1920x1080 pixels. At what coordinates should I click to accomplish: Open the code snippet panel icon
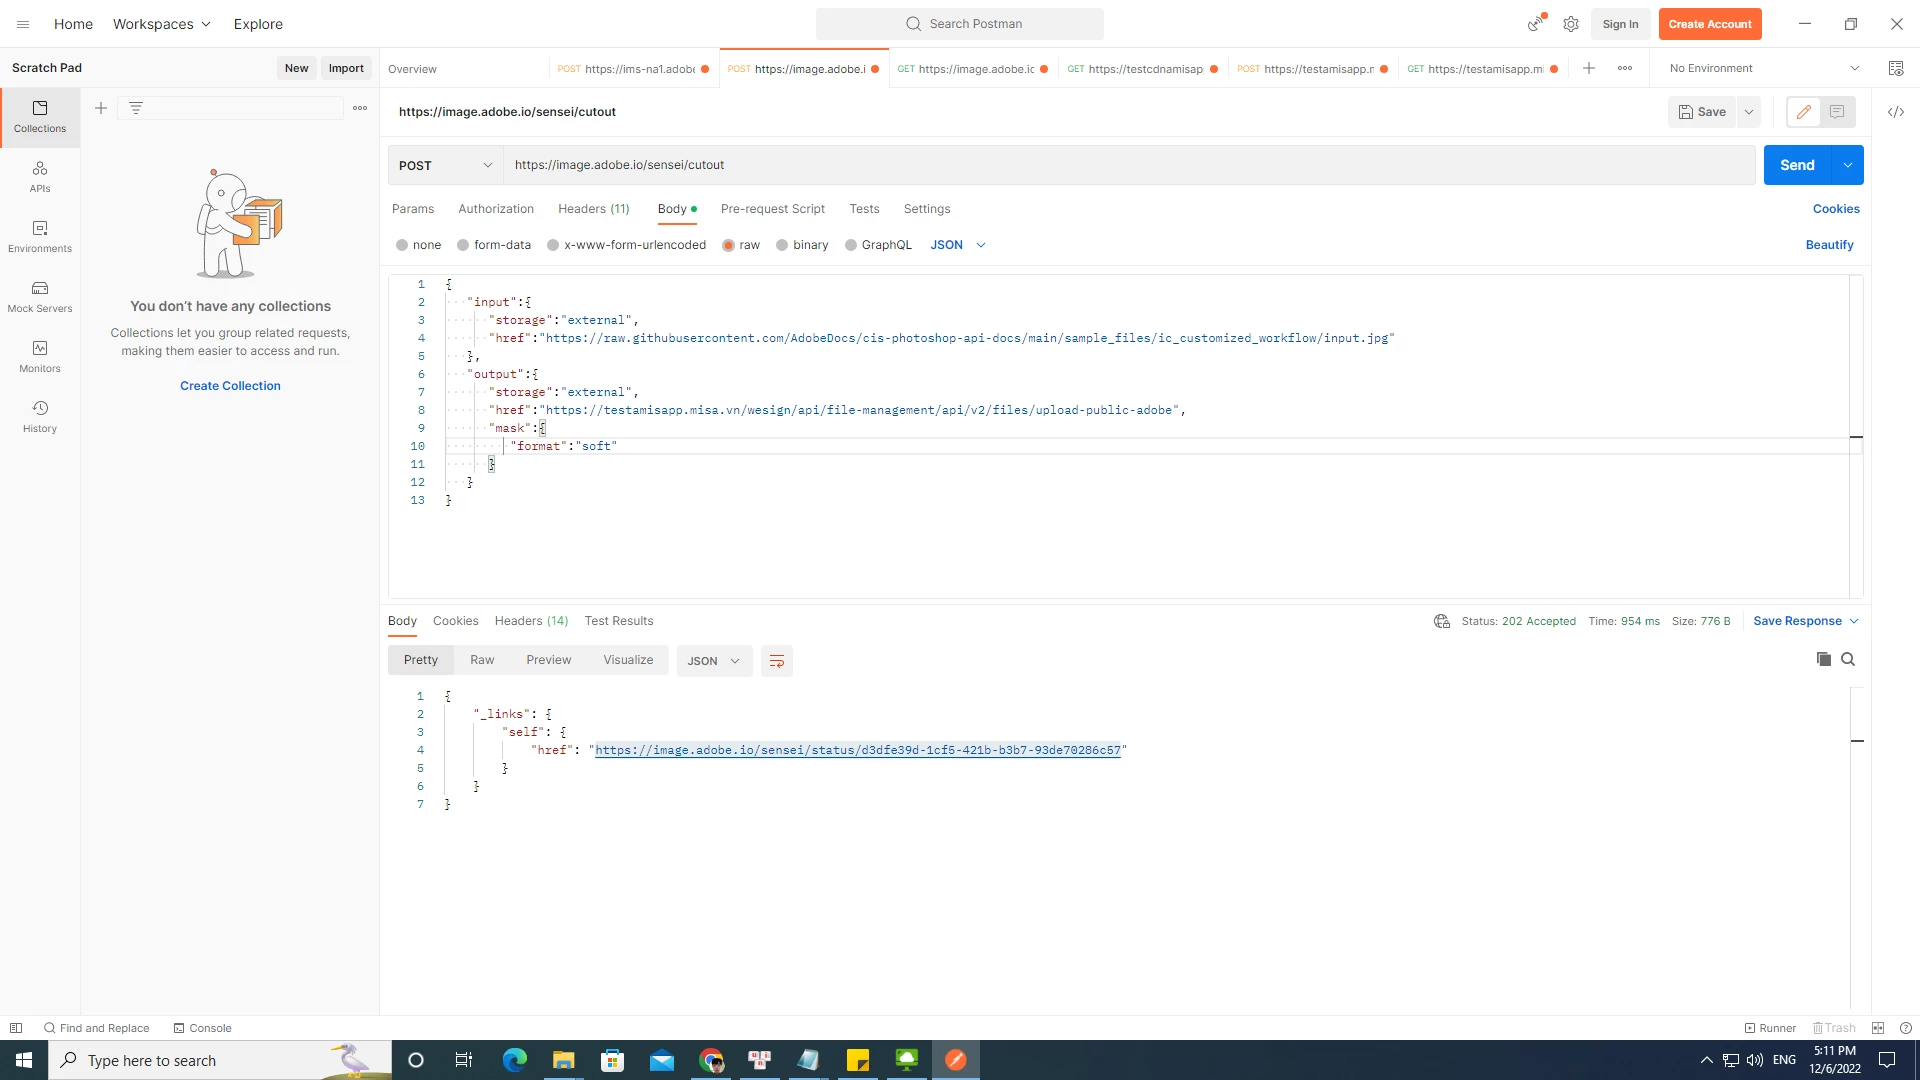click(1895, 112)
